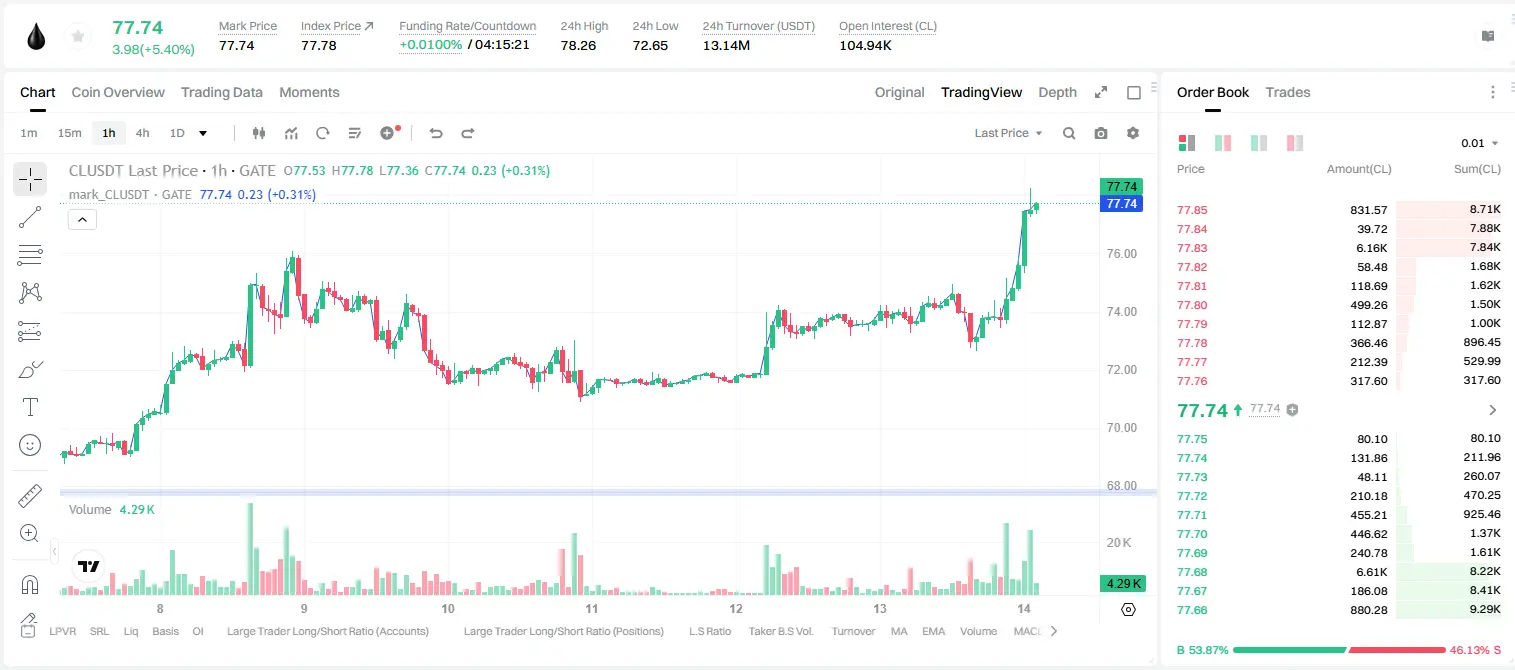Undo last chart action
Screen dimensions: 1515x670
[436, 133]
